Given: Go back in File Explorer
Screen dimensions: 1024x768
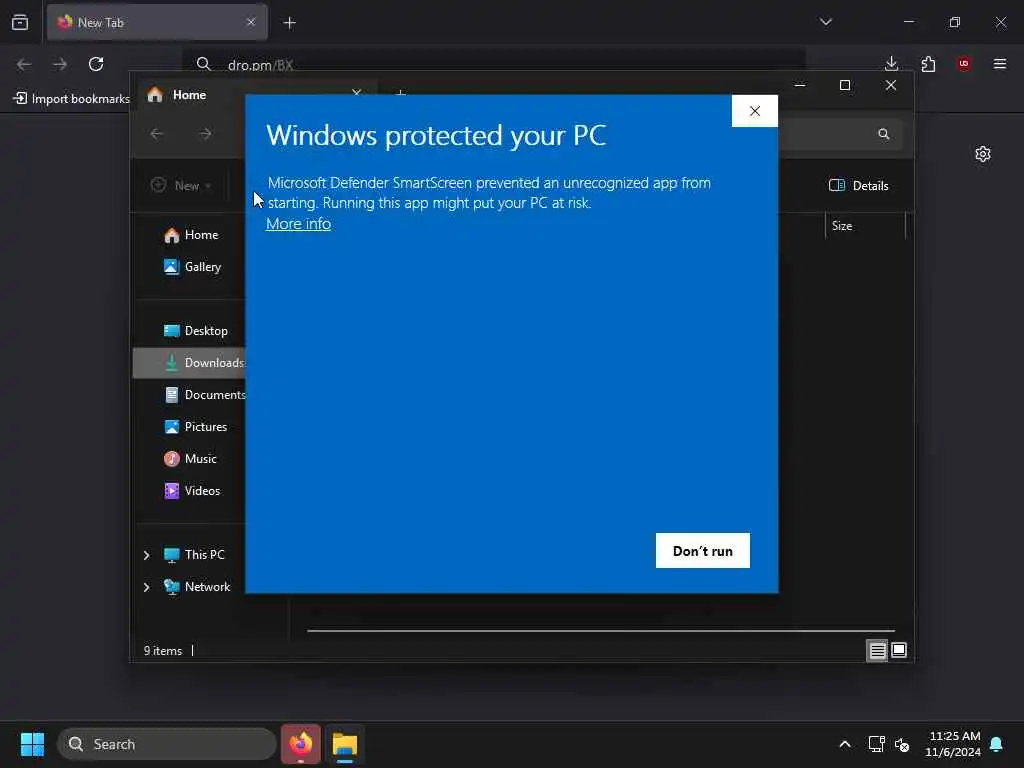Looking at the screenshot, I should click(x=157, y=134).
